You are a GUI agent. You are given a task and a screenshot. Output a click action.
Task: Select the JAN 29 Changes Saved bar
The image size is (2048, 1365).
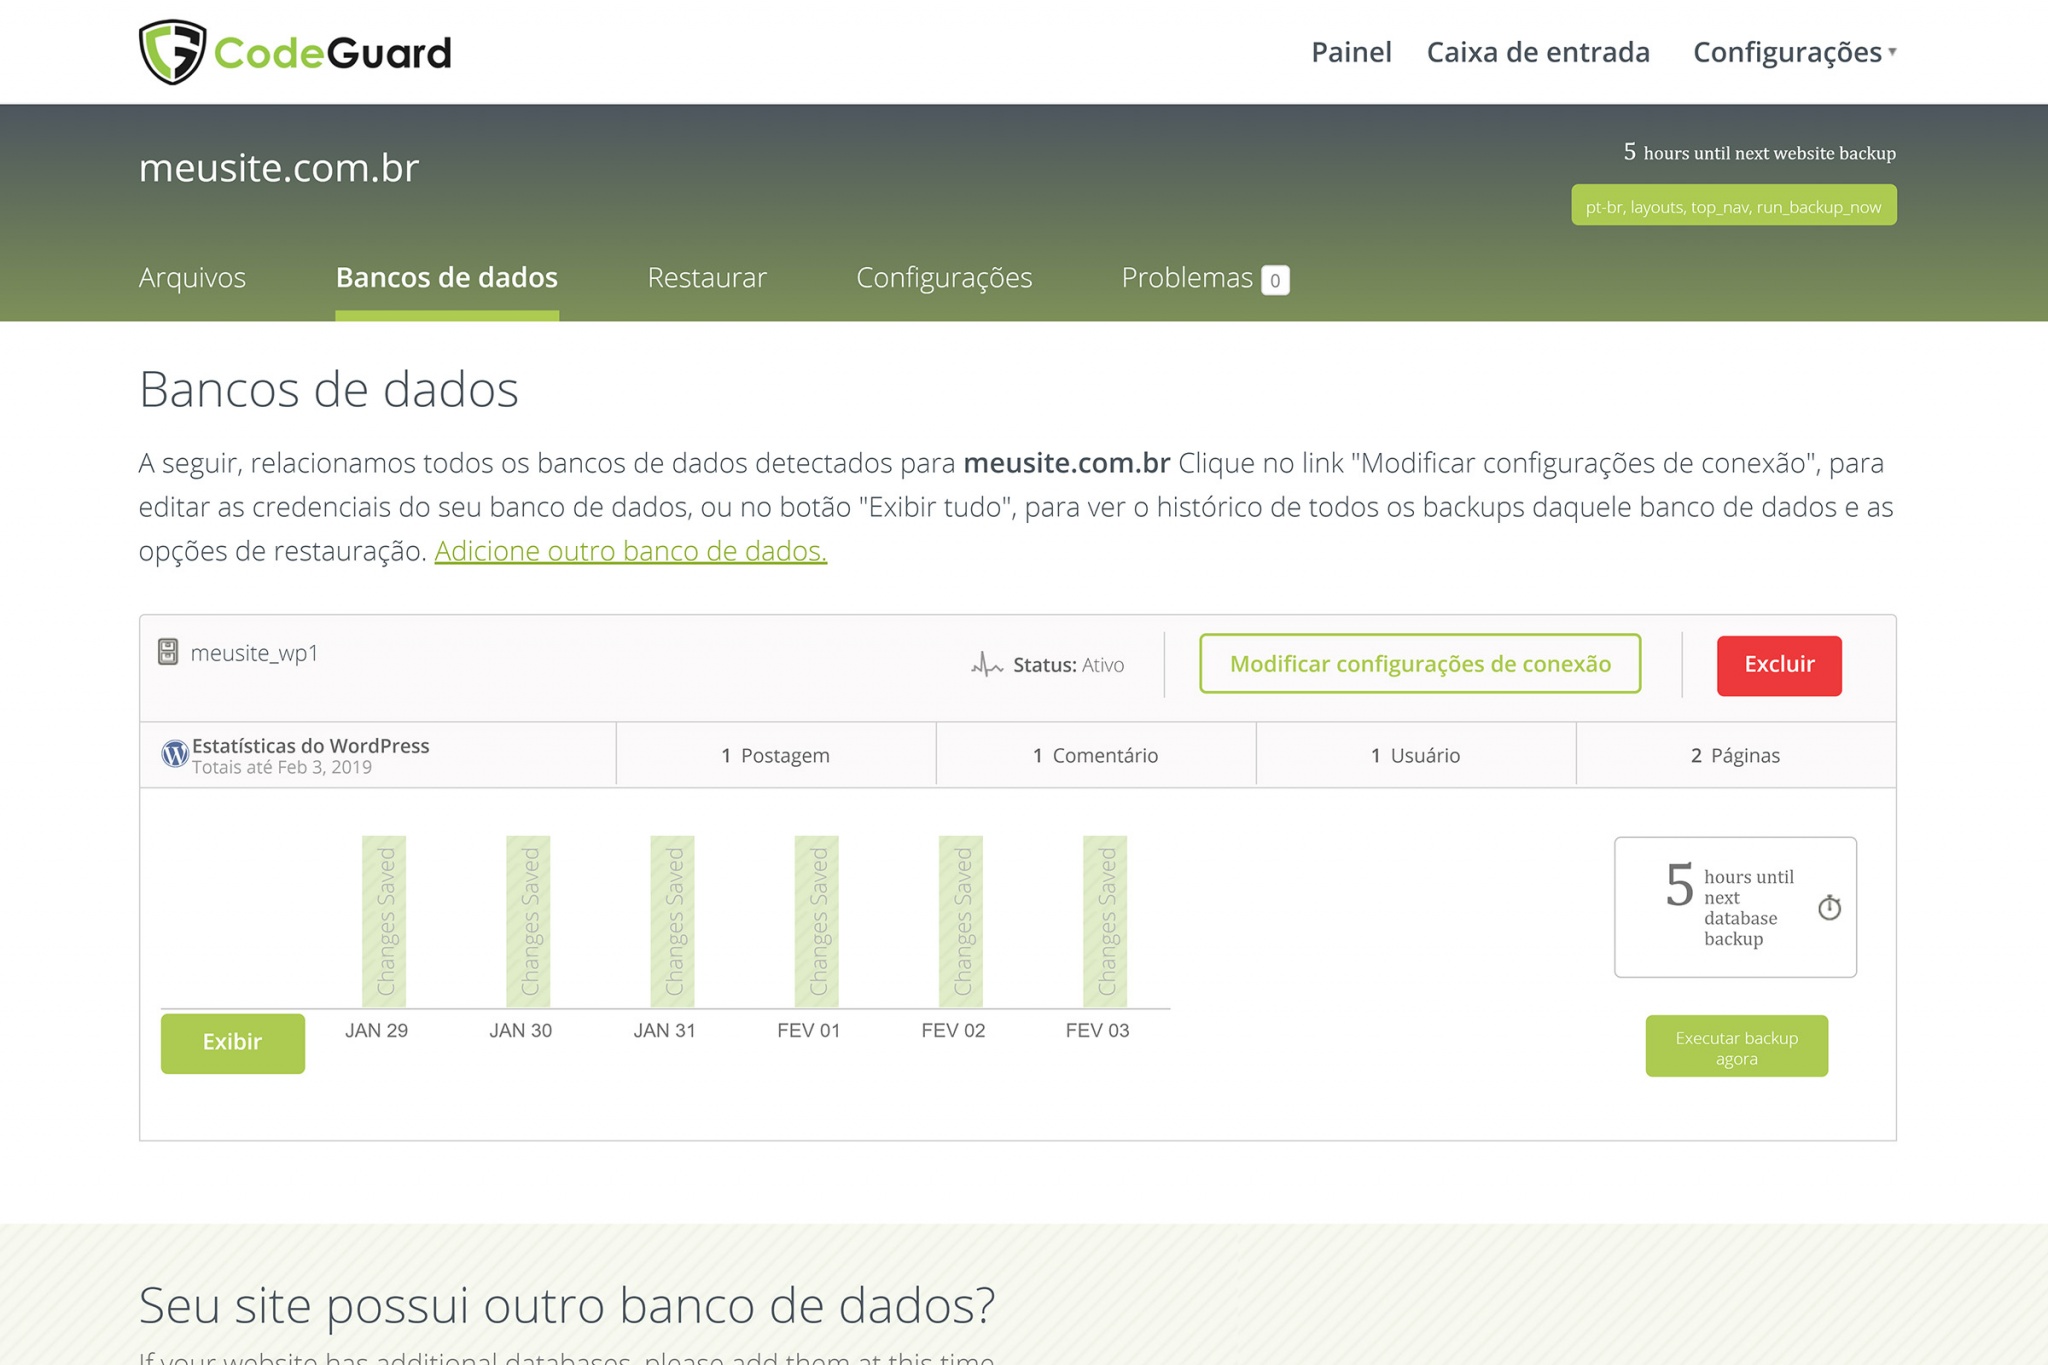click(x=385, y=918)
